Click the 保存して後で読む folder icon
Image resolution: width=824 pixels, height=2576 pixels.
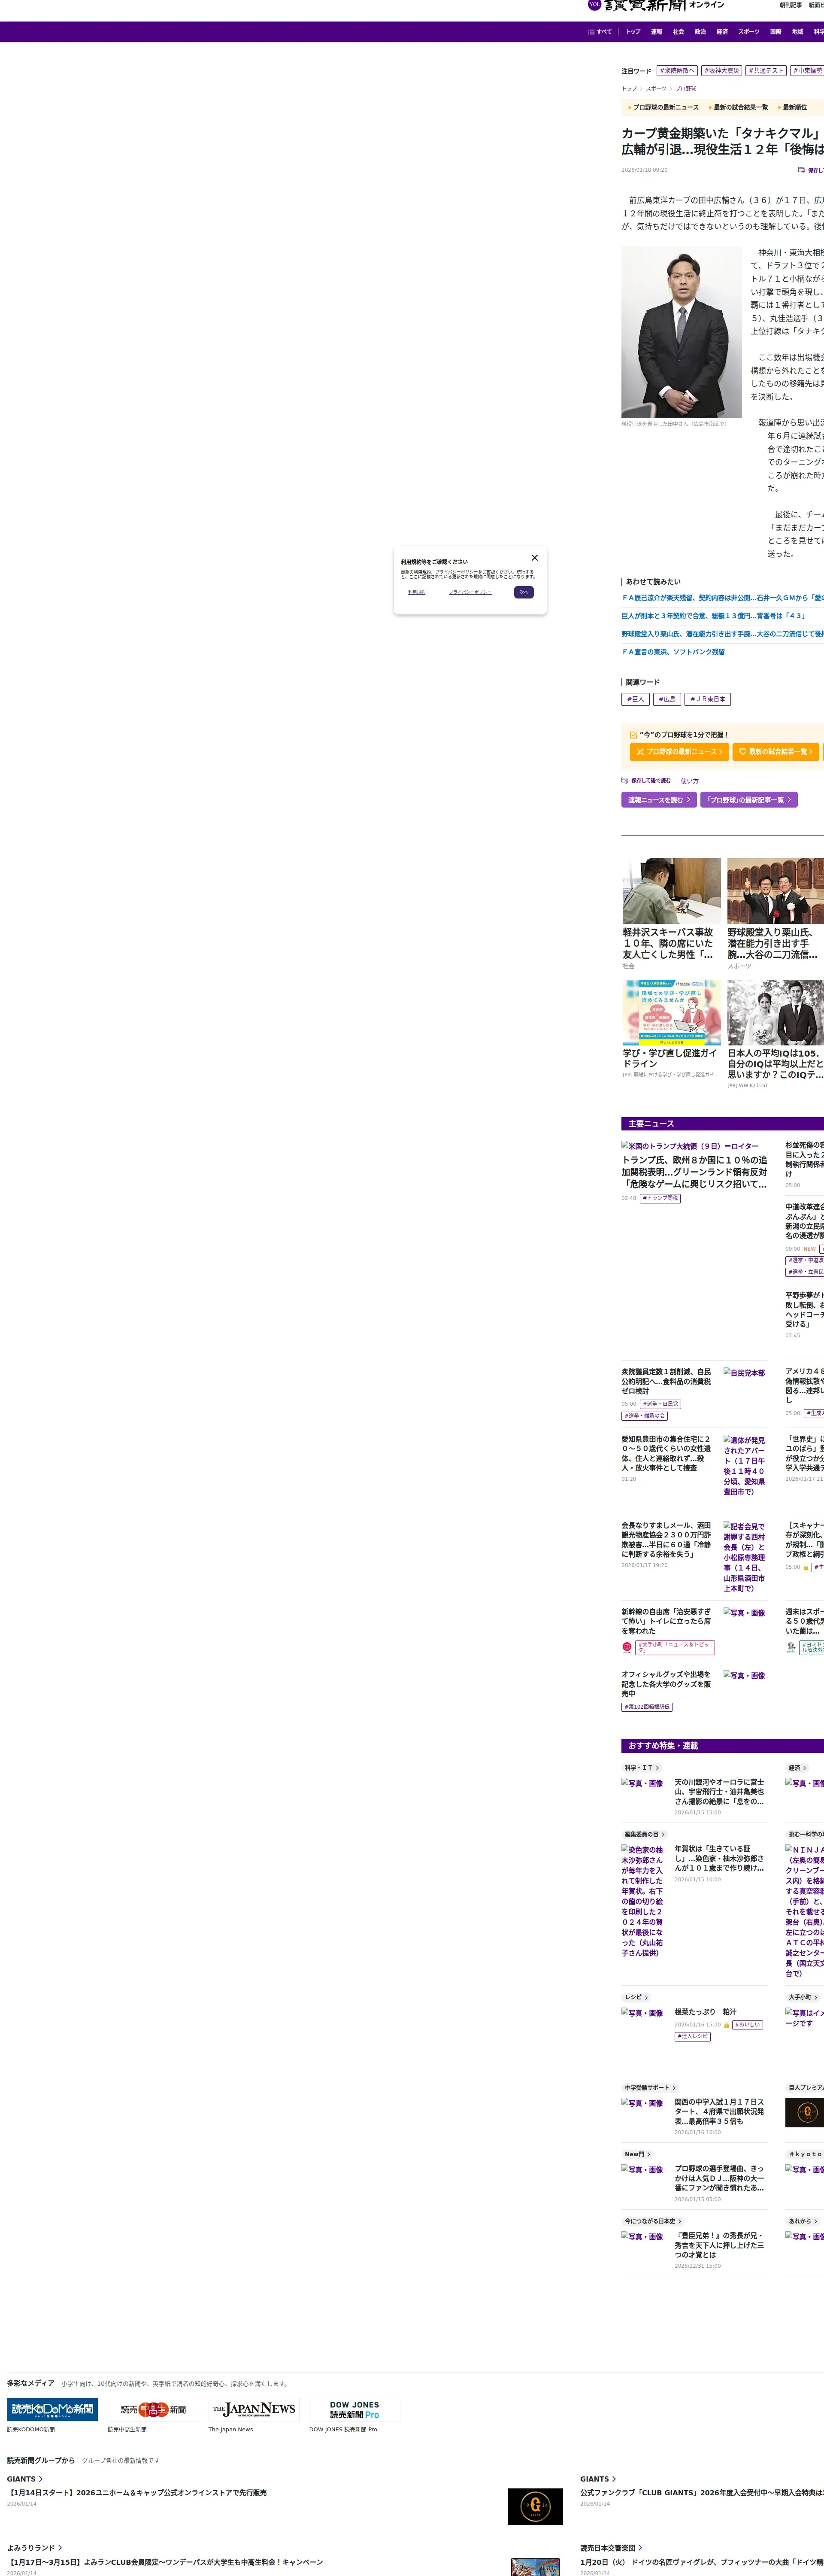tap(624, 781)
